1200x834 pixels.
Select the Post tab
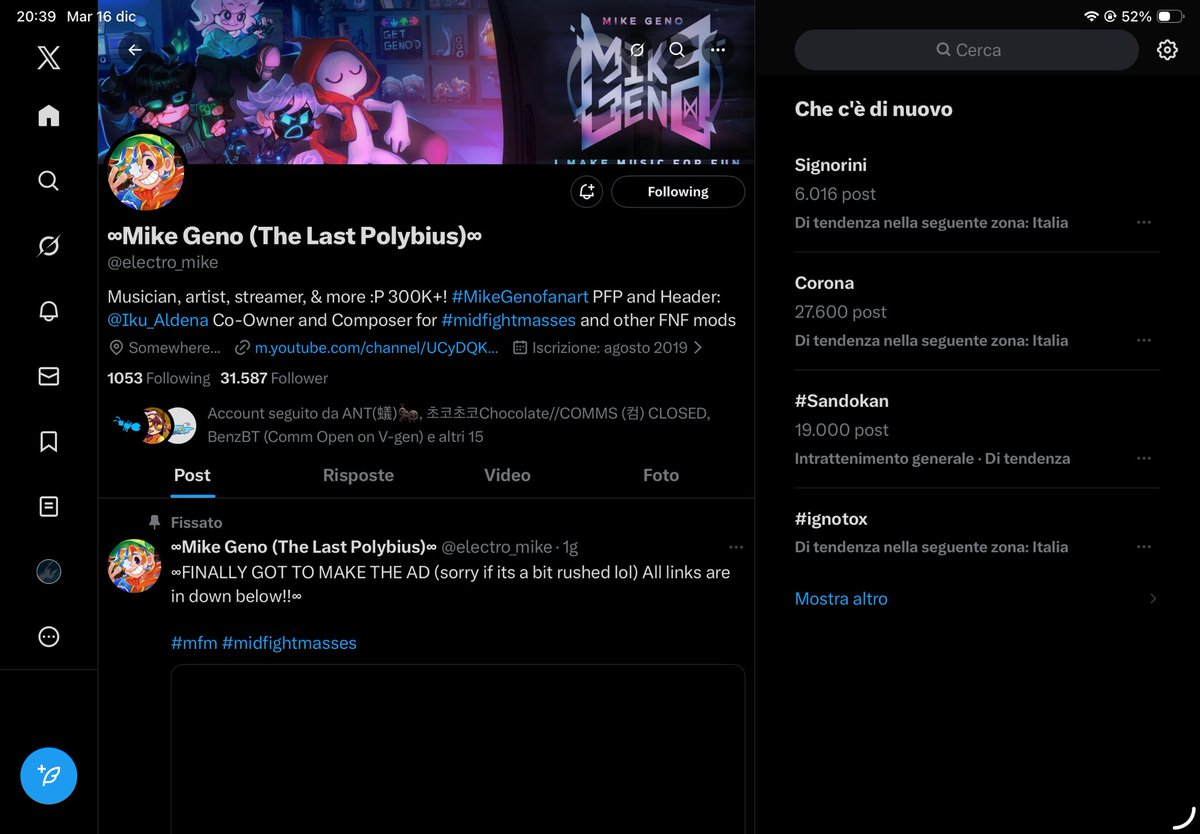(192, 475)
